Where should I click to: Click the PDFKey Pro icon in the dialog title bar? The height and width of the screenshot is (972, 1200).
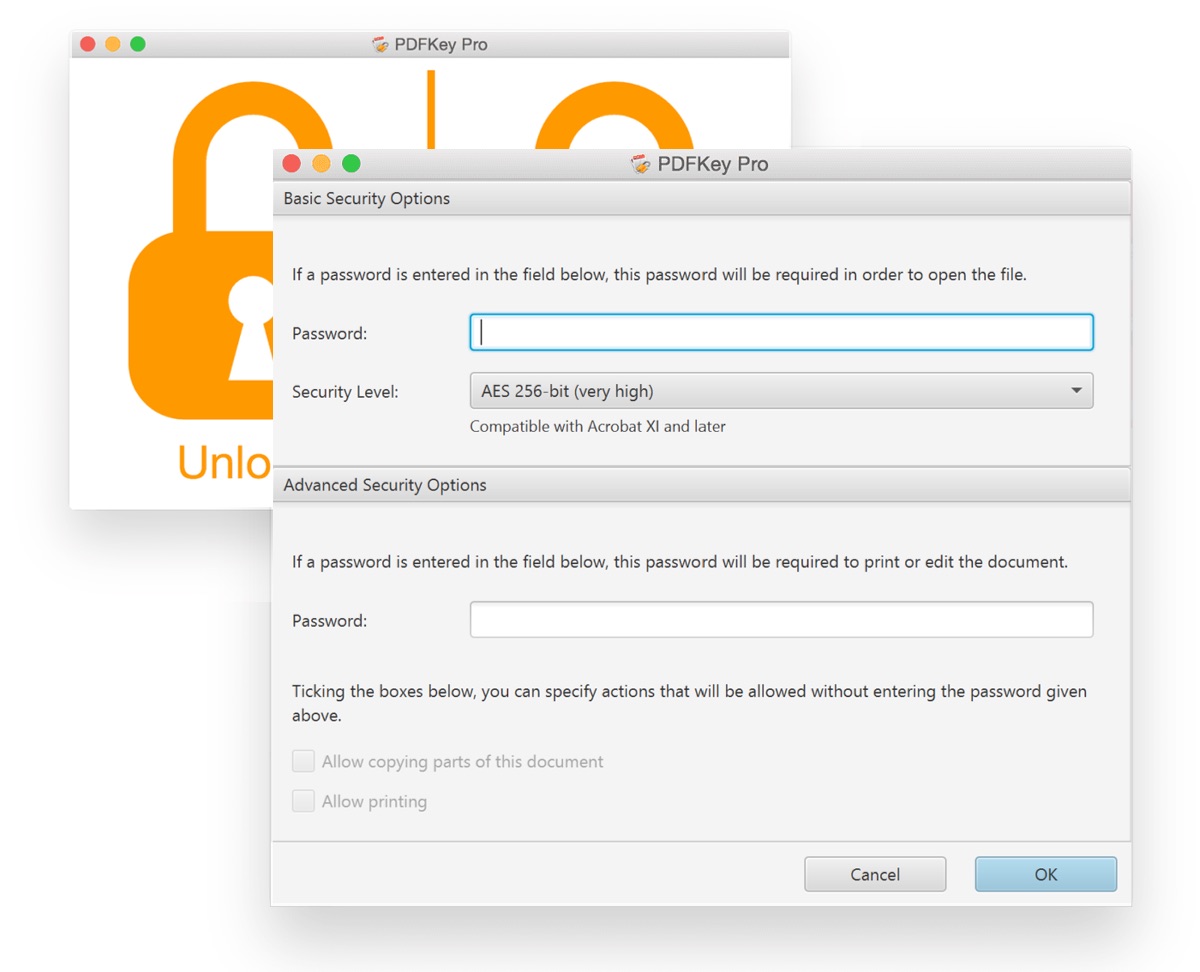[x=640, y=163]
